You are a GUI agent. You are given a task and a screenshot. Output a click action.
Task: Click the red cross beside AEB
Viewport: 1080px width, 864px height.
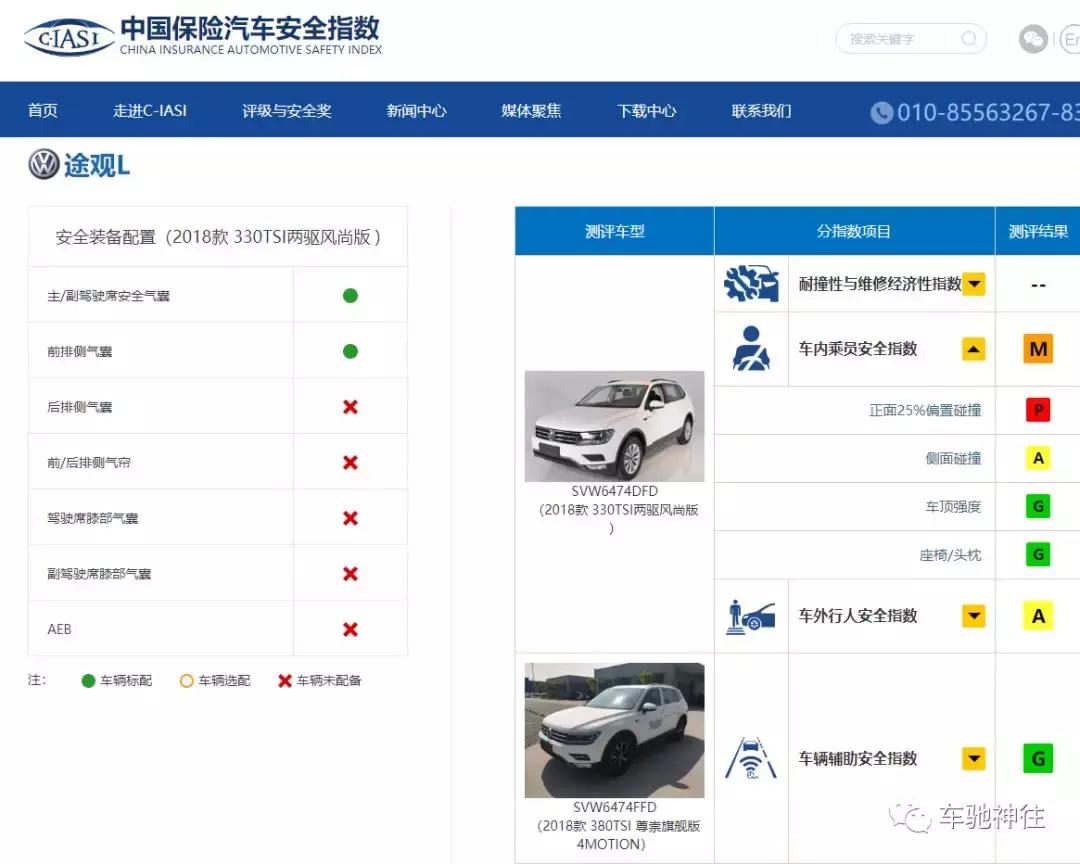pos(349,629)
